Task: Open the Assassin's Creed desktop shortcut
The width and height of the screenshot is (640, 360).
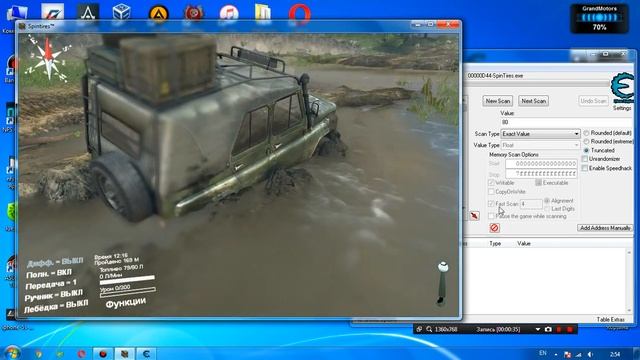Action: (87, 12)
